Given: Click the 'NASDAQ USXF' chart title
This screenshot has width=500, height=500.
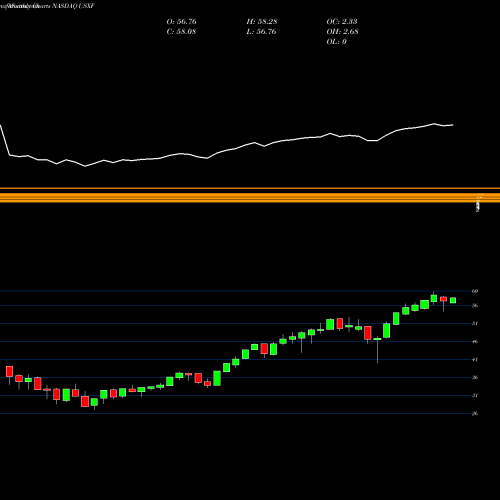Looking at the screenshot, I should pyautogui.click(x=73, y=6).
